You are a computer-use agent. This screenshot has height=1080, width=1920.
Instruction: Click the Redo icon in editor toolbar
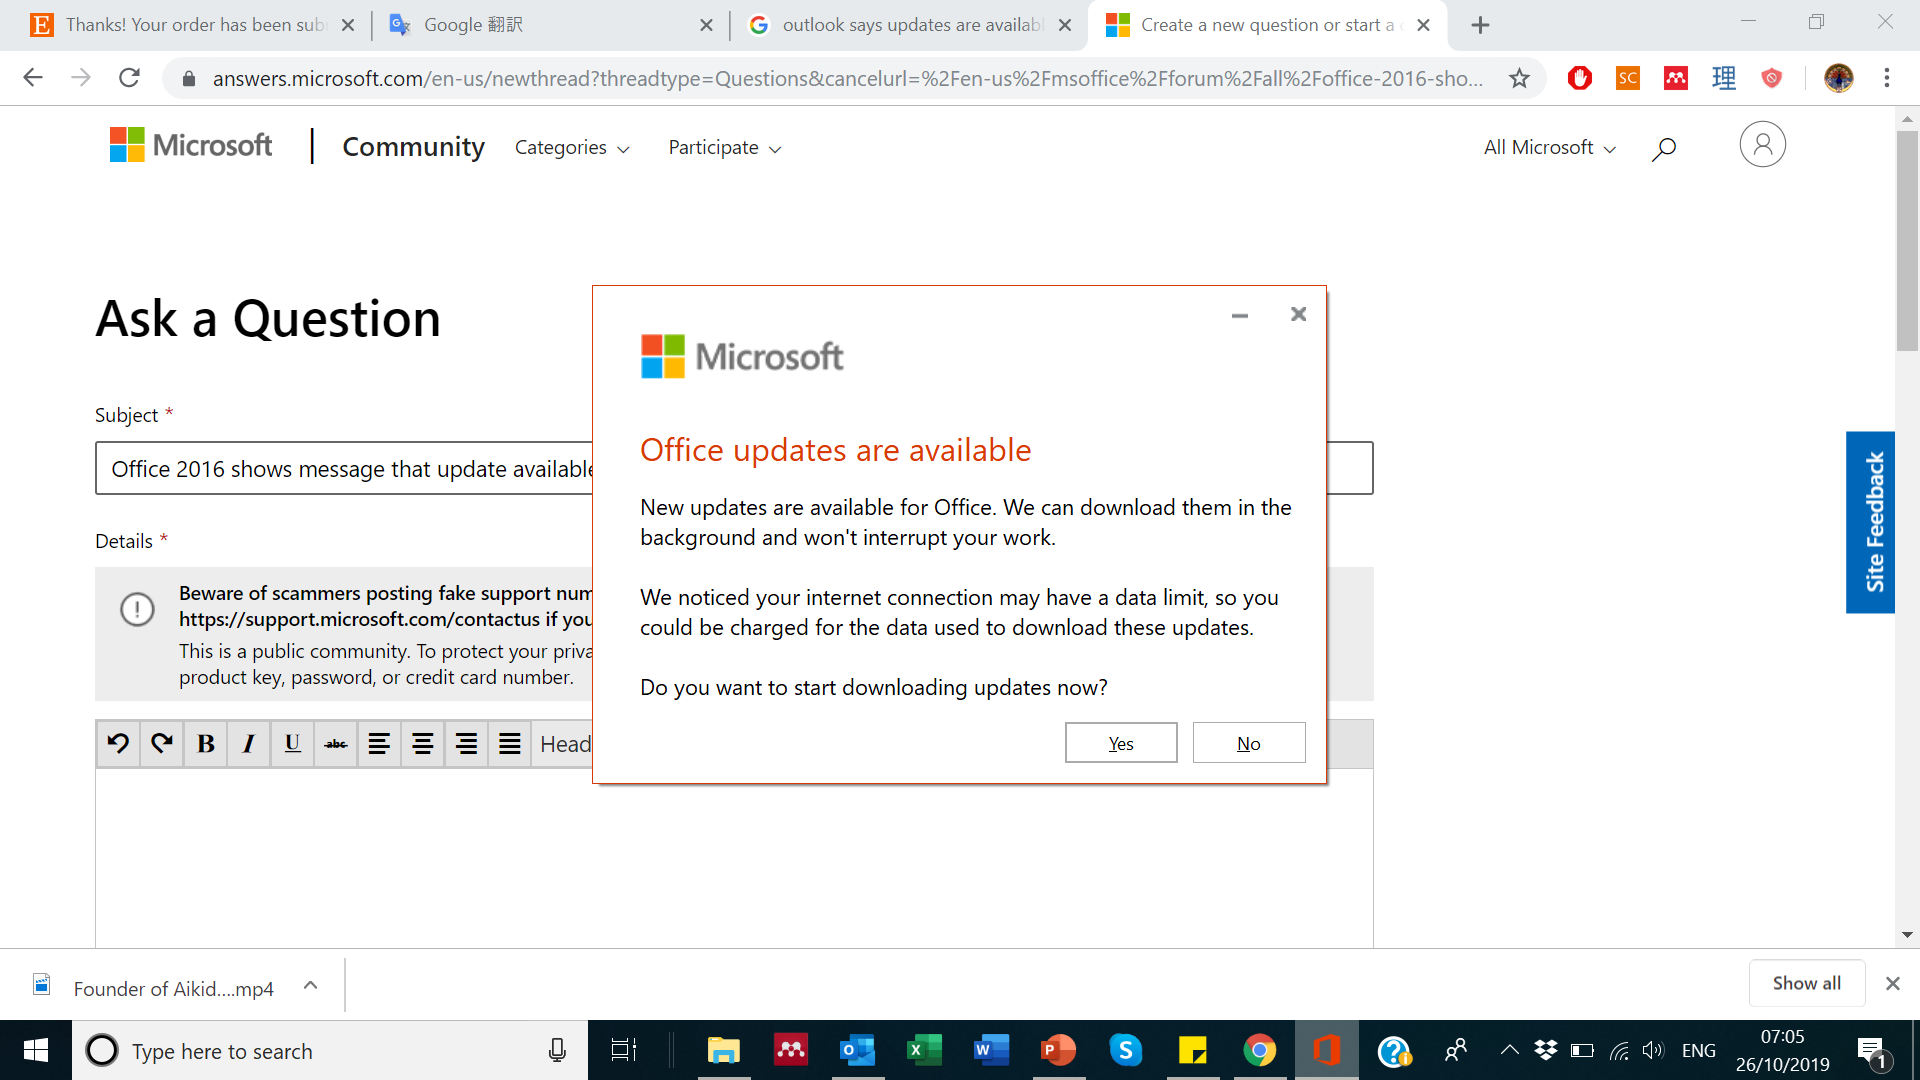[162, 744]
